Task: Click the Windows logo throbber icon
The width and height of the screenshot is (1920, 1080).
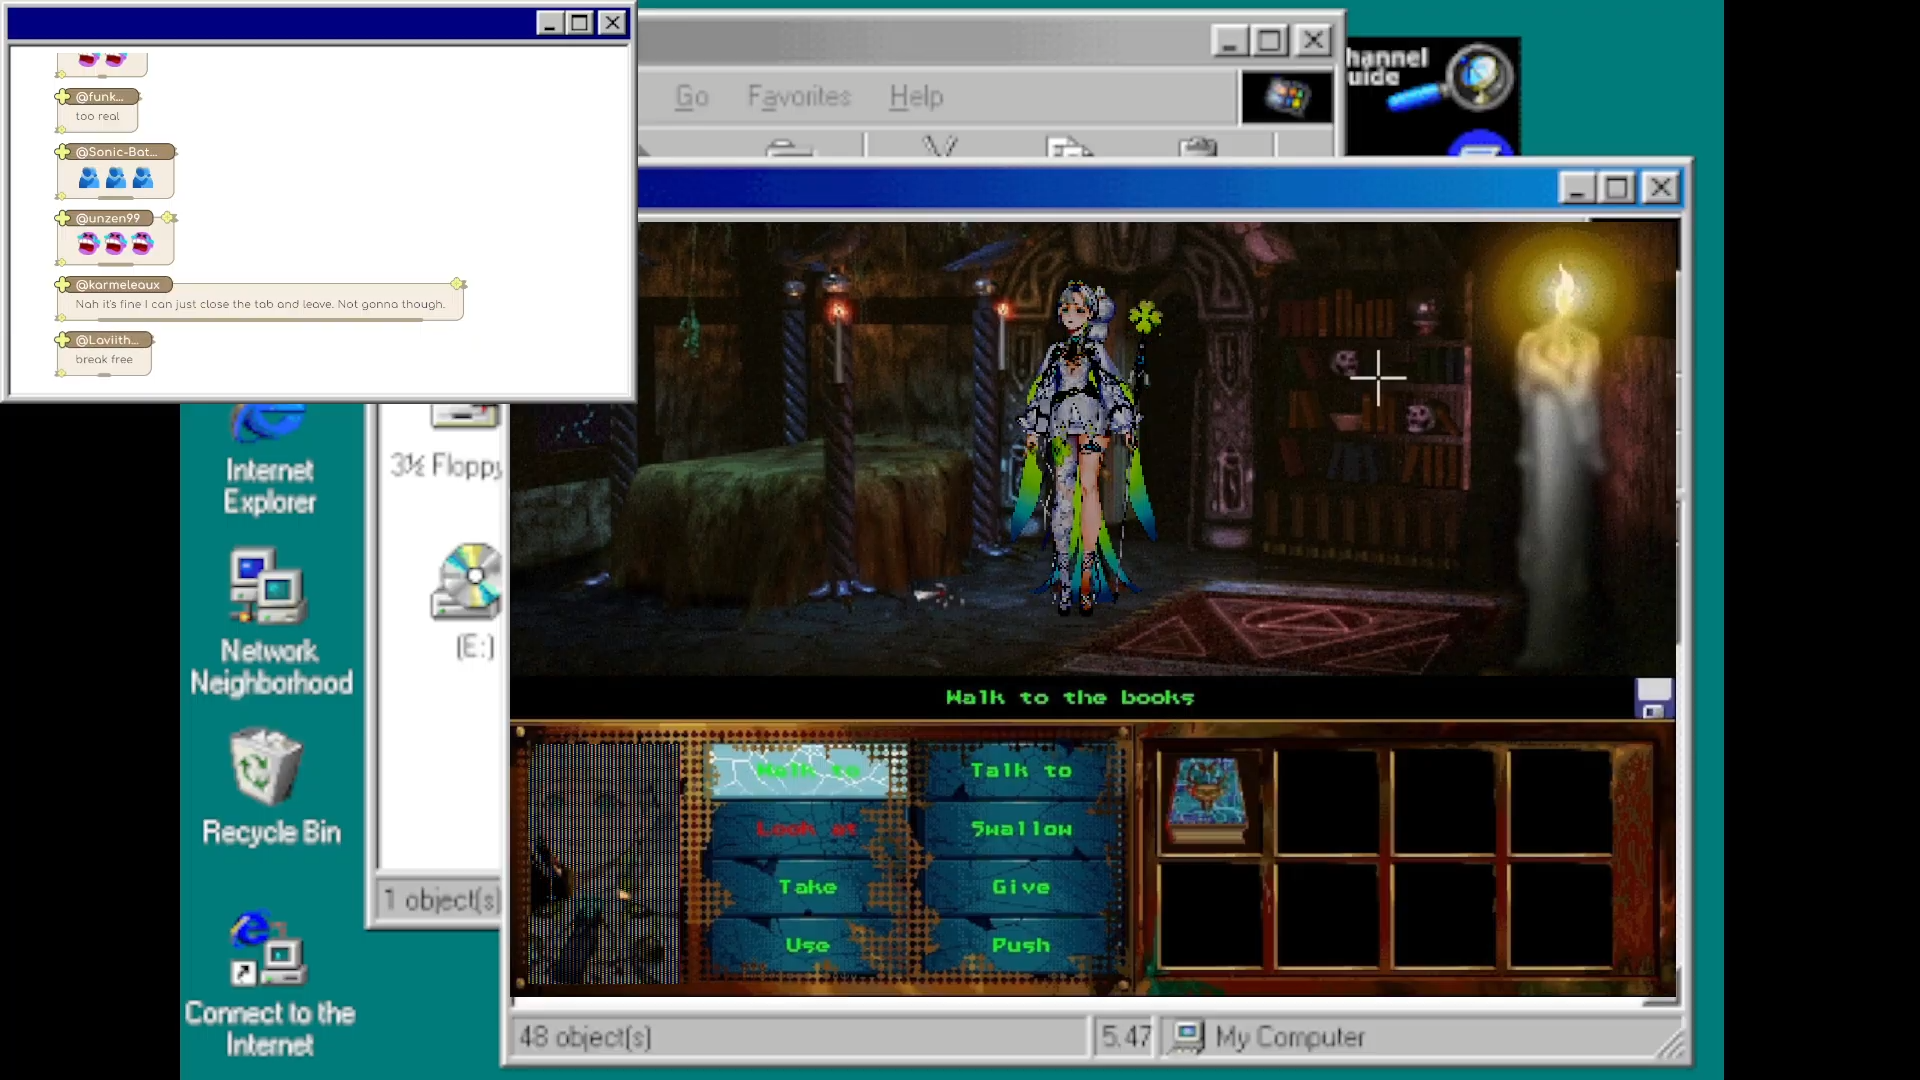Action: point(1287,97)
